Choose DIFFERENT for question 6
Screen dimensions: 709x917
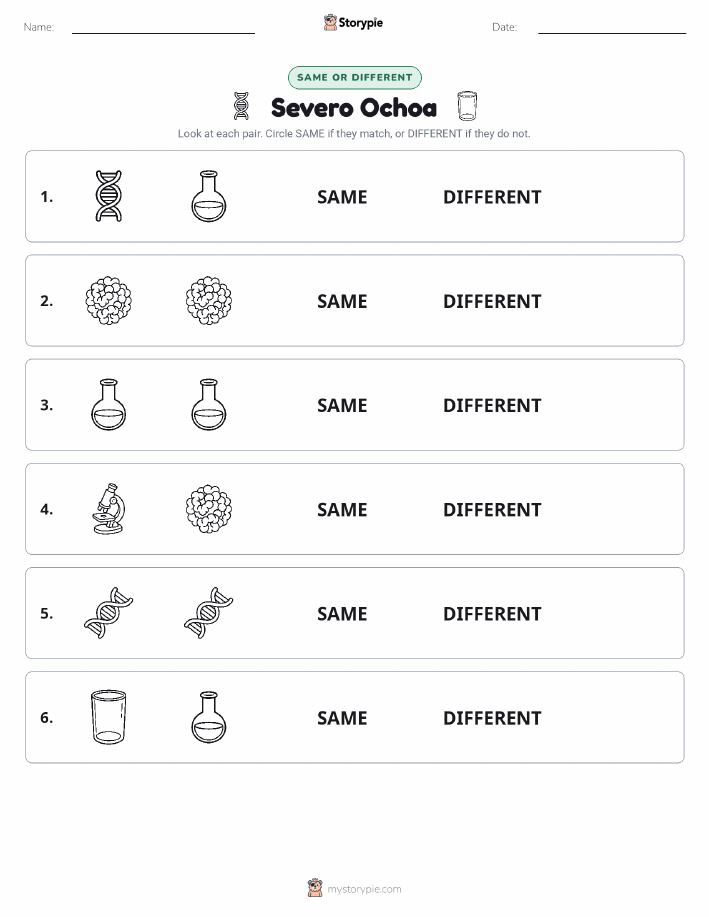tap(492, 718)
